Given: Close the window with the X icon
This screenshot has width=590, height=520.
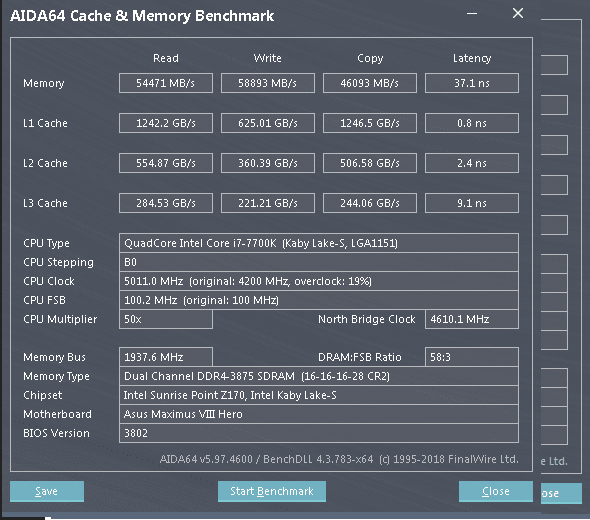Looking at the screenshot, I should 518,14.
